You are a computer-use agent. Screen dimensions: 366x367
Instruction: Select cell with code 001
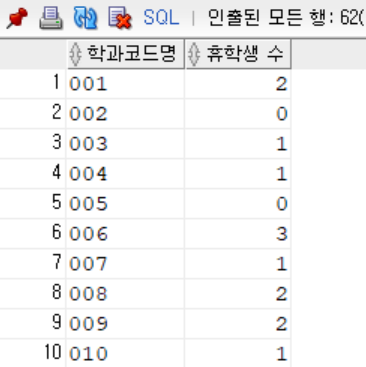pyautogui.click(x=125, y=84)
